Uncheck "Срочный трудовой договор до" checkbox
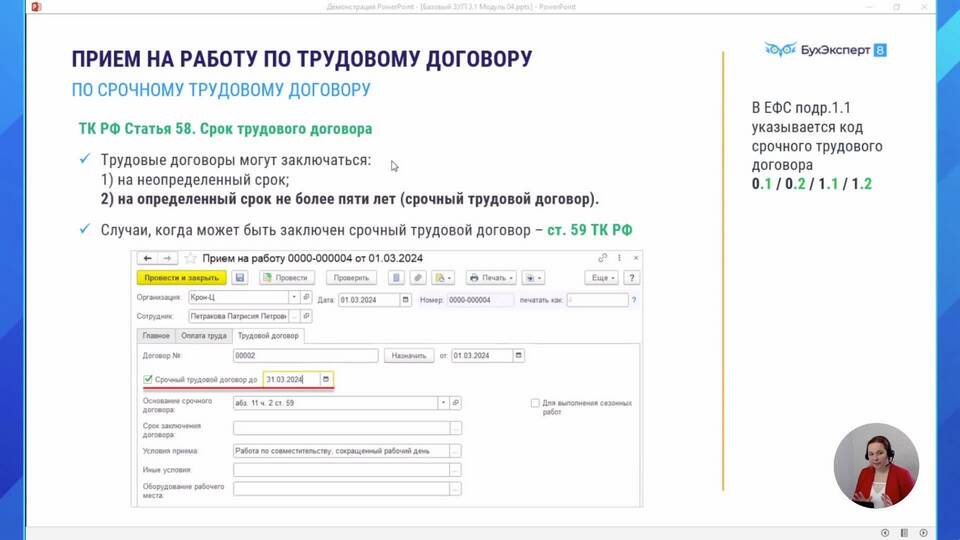The image size is (960, 540). pyautogui.click(x=148, y=380)
